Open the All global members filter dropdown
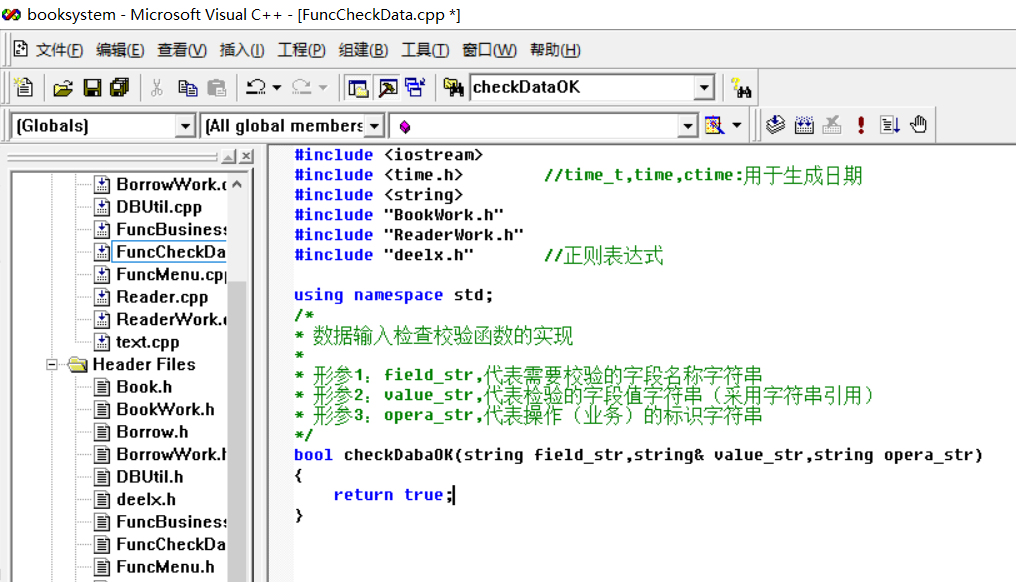 pyautogui.click(x=374, y=126)
